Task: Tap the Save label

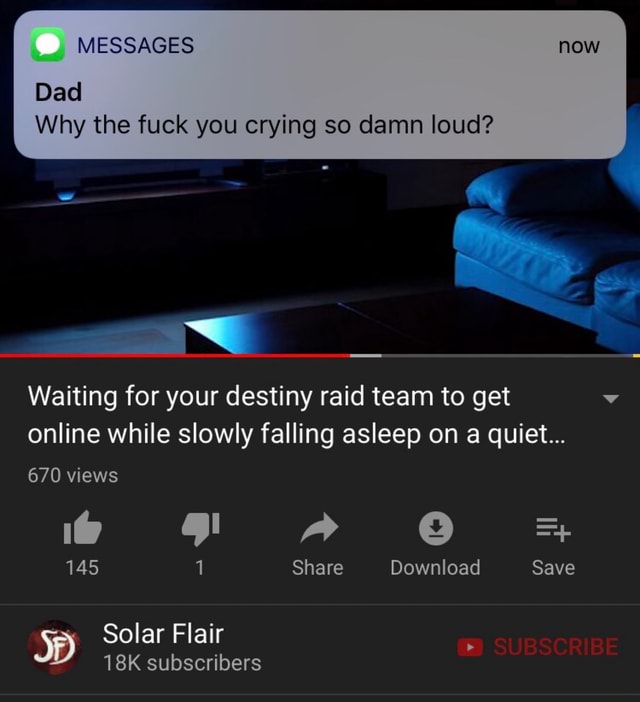Action: (554, 568)
